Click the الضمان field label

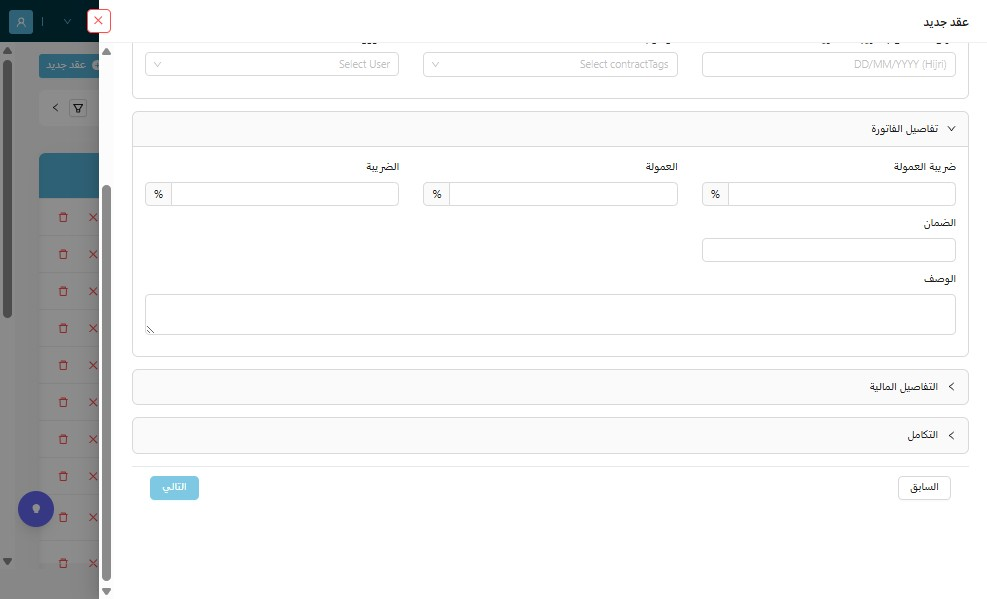(939, 223)
